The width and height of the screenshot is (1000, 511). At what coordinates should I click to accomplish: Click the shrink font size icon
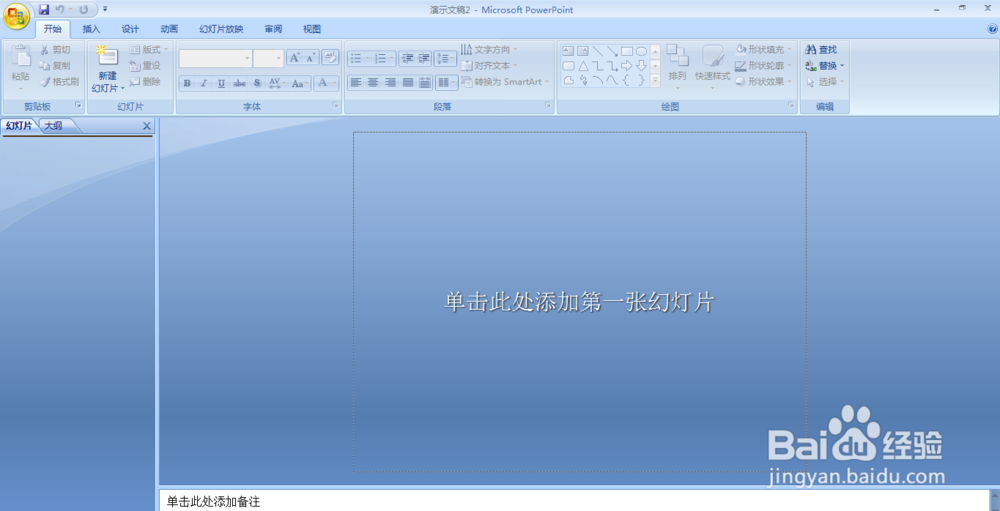[x=311, y=58]
